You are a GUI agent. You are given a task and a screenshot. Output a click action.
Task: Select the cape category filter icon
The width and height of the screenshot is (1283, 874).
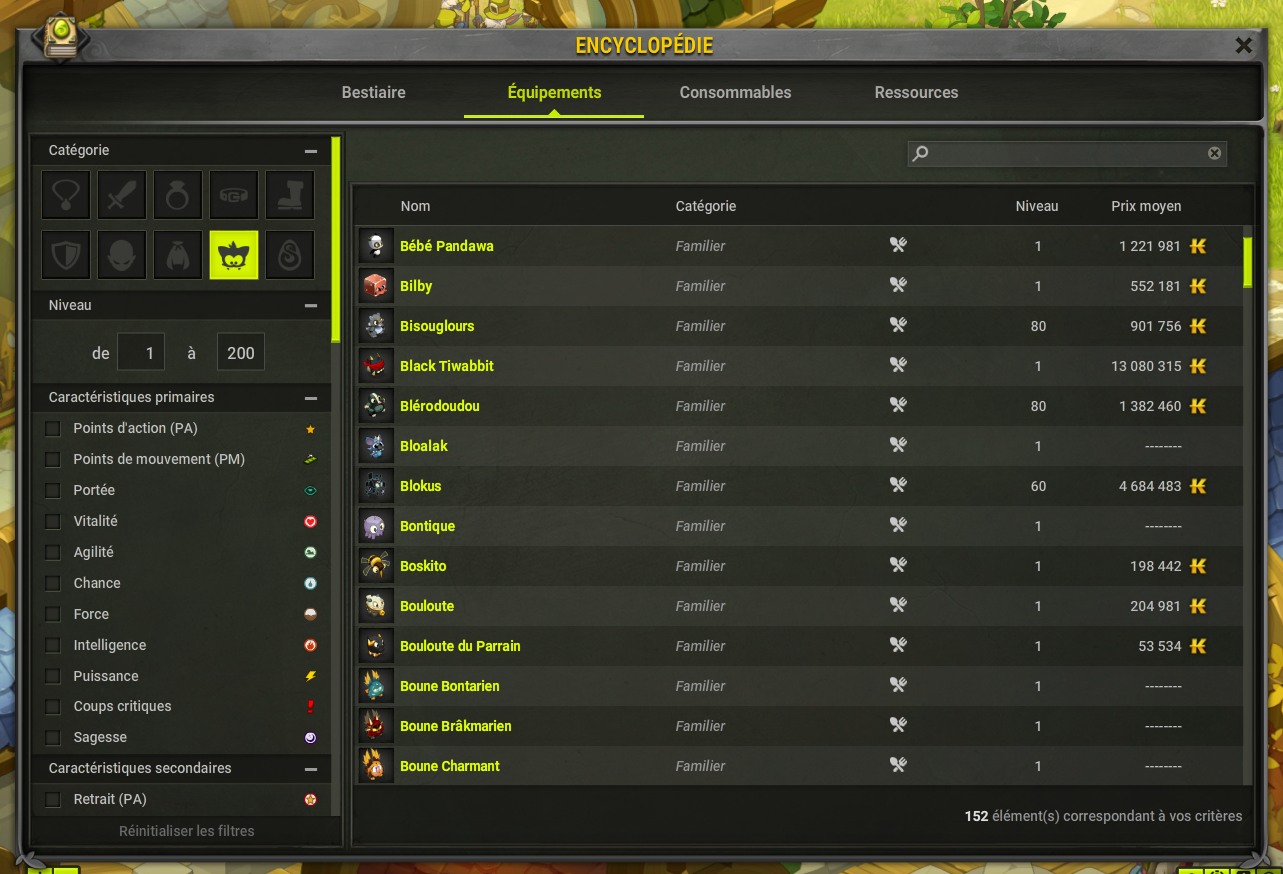click(x=178, y=255)
